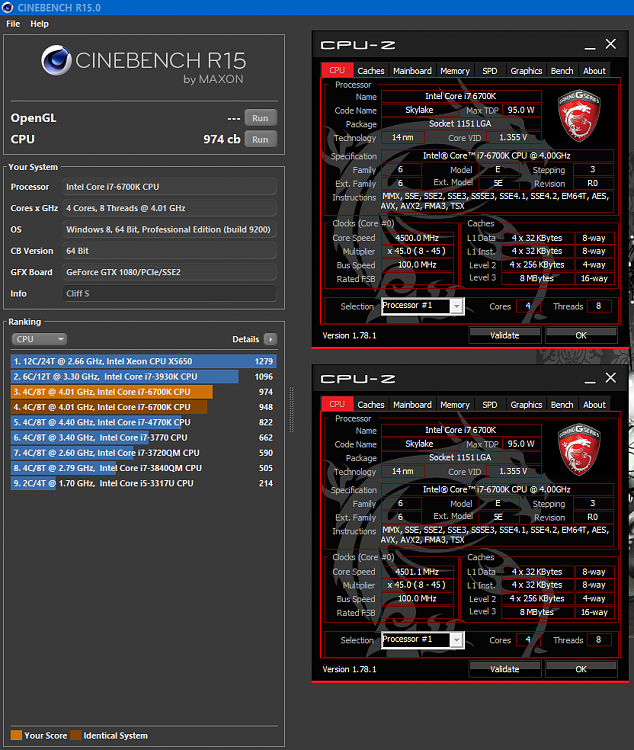
Task: Select the i7-4770K ranking row
Action: (144, 422)
